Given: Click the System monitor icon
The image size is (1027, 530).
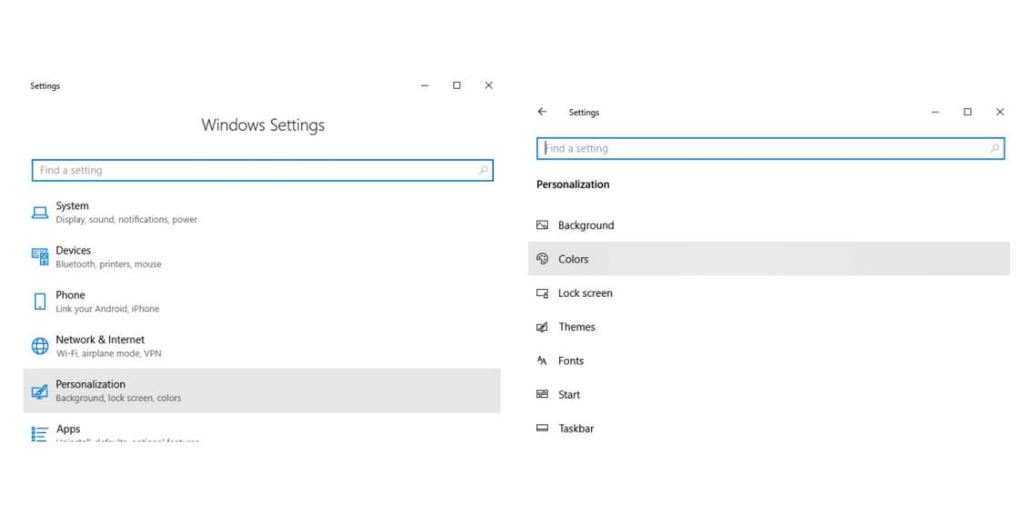Looking at the screenshot, I should click(40, 212).
